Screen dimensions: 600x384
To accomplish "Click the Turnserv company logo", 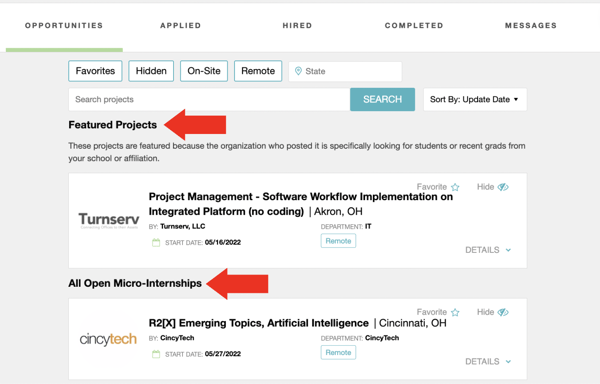I will (x=109, y=220).
